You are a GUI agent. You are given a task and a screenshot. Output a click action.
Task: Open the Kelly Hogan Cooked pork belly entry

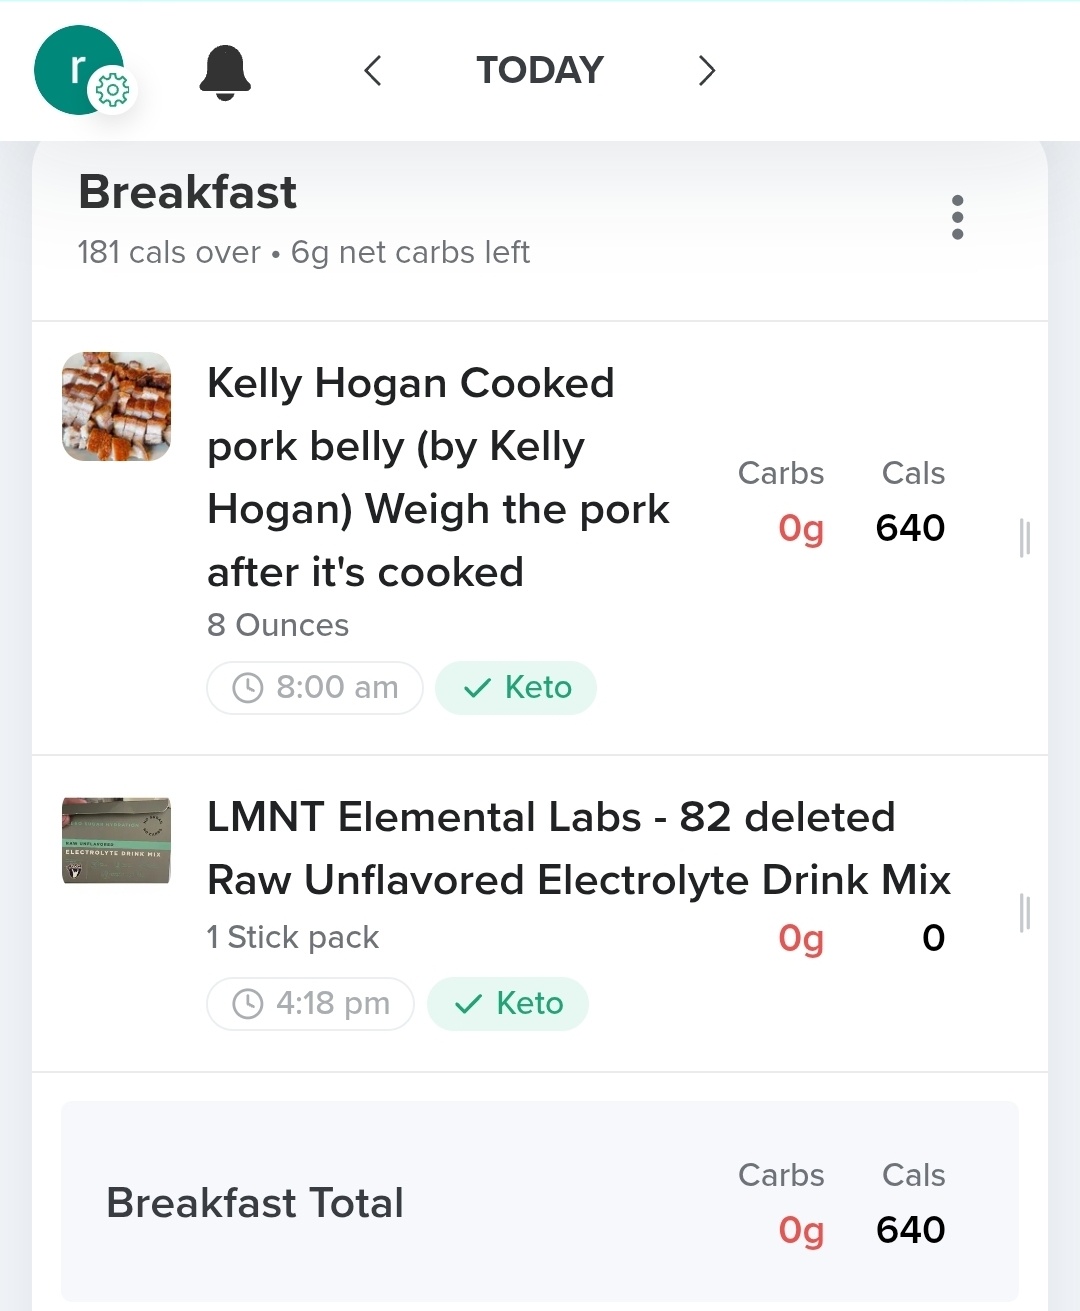pos(438,478)
